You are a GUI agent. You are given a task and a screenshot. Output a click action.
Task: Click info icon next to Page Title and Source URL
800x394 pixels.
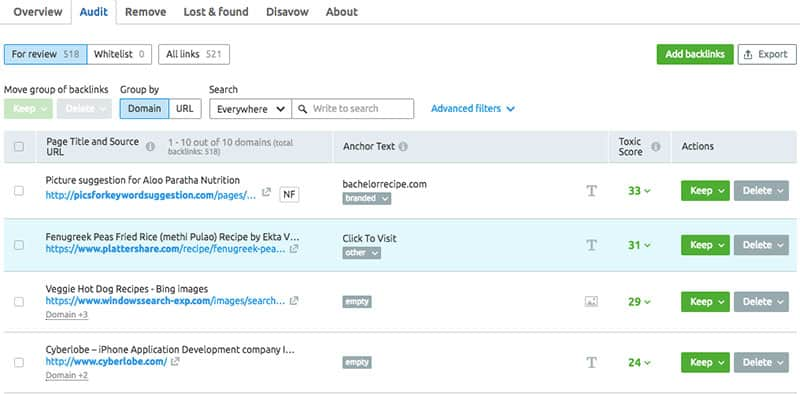tap(150, 146)
